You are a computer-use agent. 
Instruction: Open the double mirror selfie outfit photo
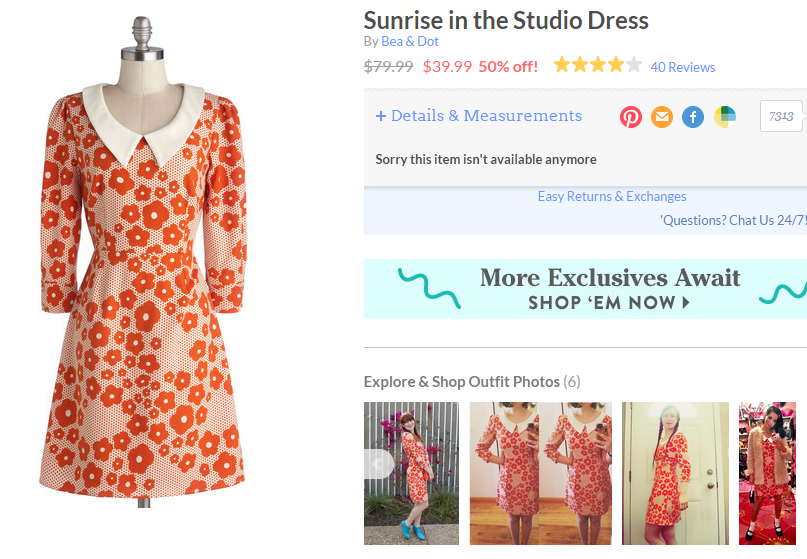(540, 473)
